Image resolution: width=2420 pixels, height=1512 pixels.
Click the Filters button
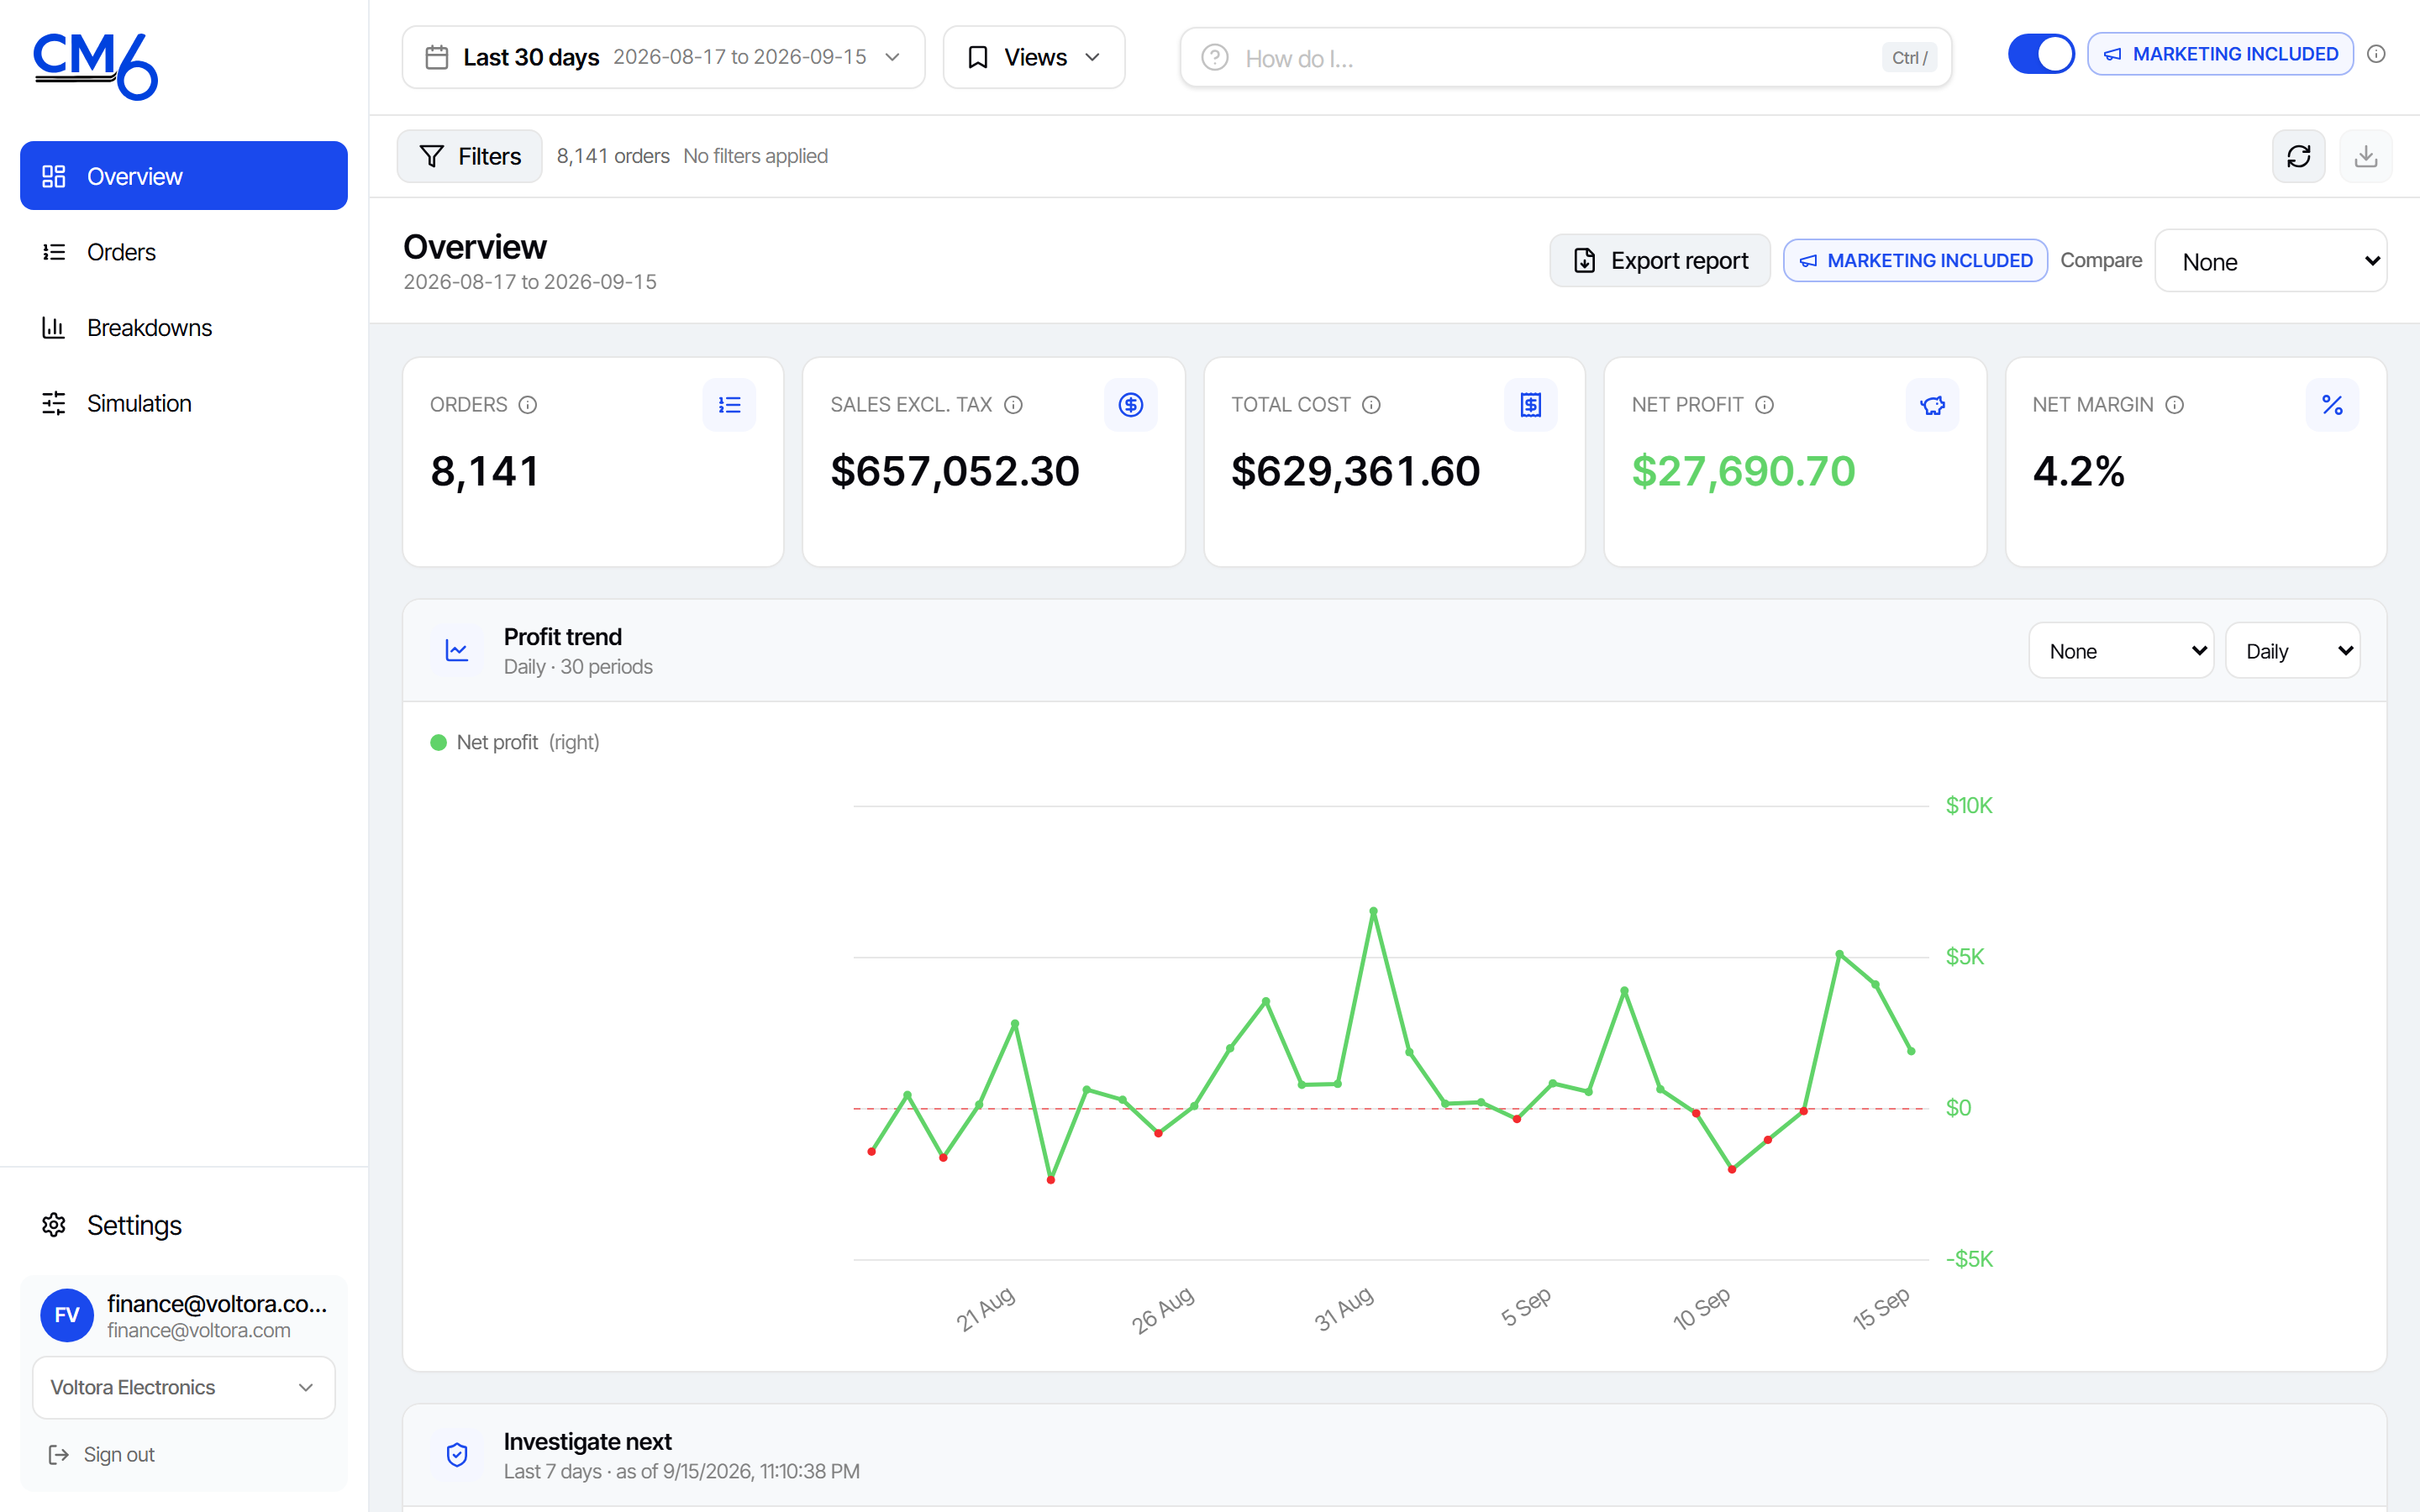tap(470, 156)
